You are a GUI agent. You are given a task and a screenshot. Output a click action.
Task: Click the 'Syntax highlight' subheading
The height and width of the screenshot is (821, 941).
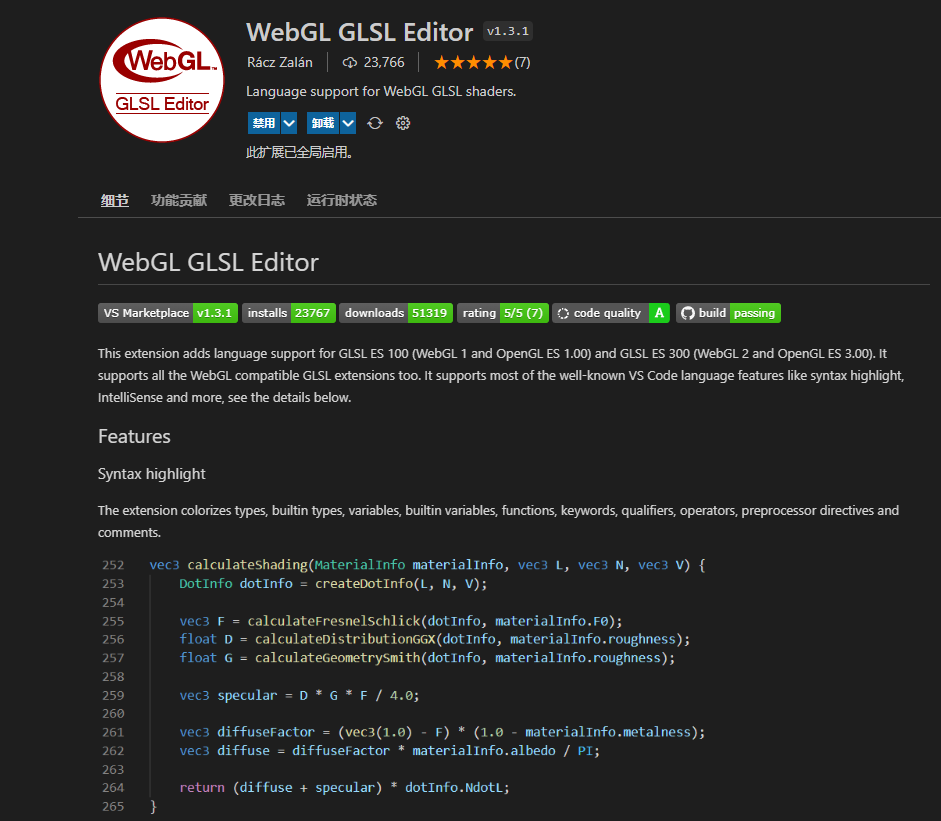pos(152,474)
